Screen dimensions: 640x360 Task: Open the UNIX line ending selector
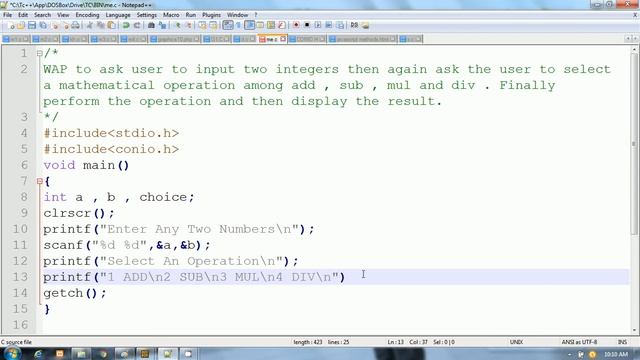pos(516,342)
